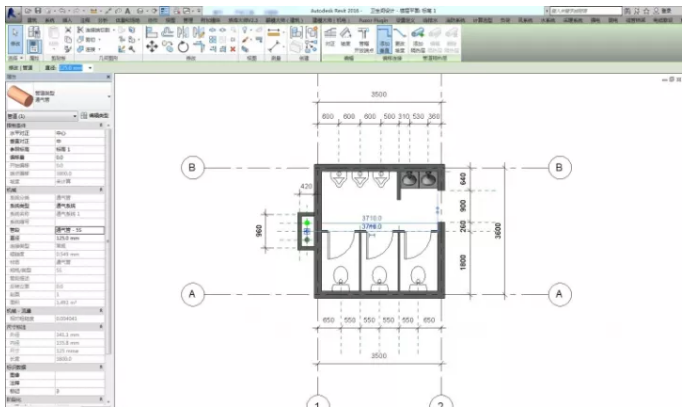Open the pipe type selector dropdown arrow

tap(109, 97)
